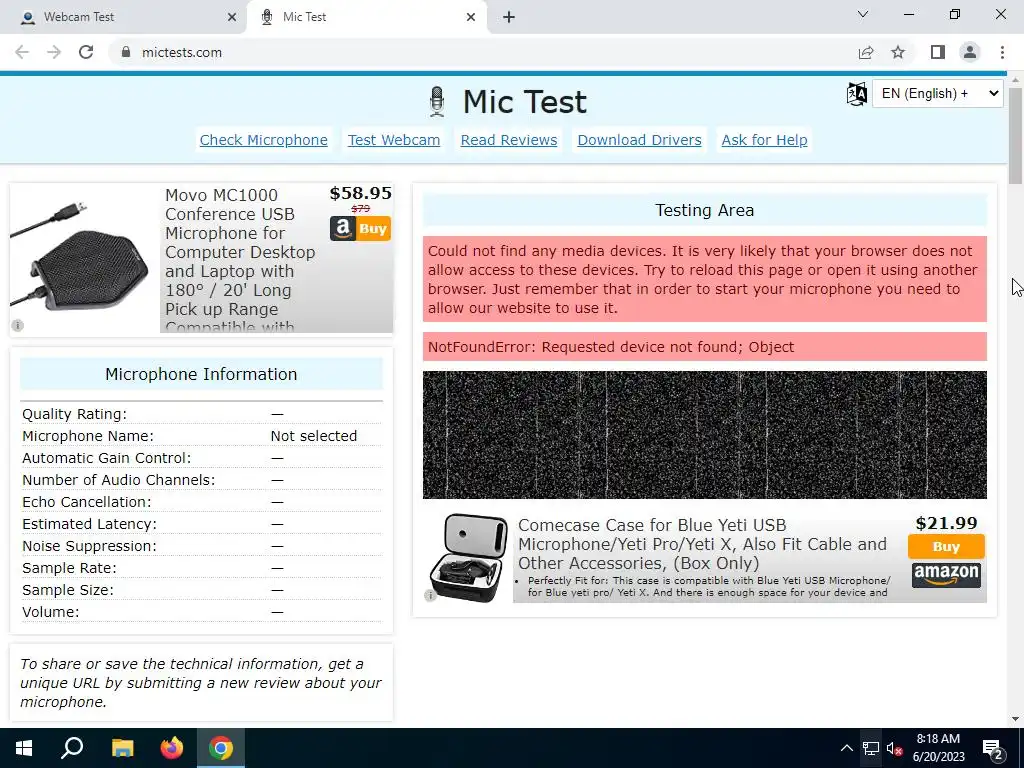
Task: Open the Download Drivers link
Action: (x=639, y=140)
